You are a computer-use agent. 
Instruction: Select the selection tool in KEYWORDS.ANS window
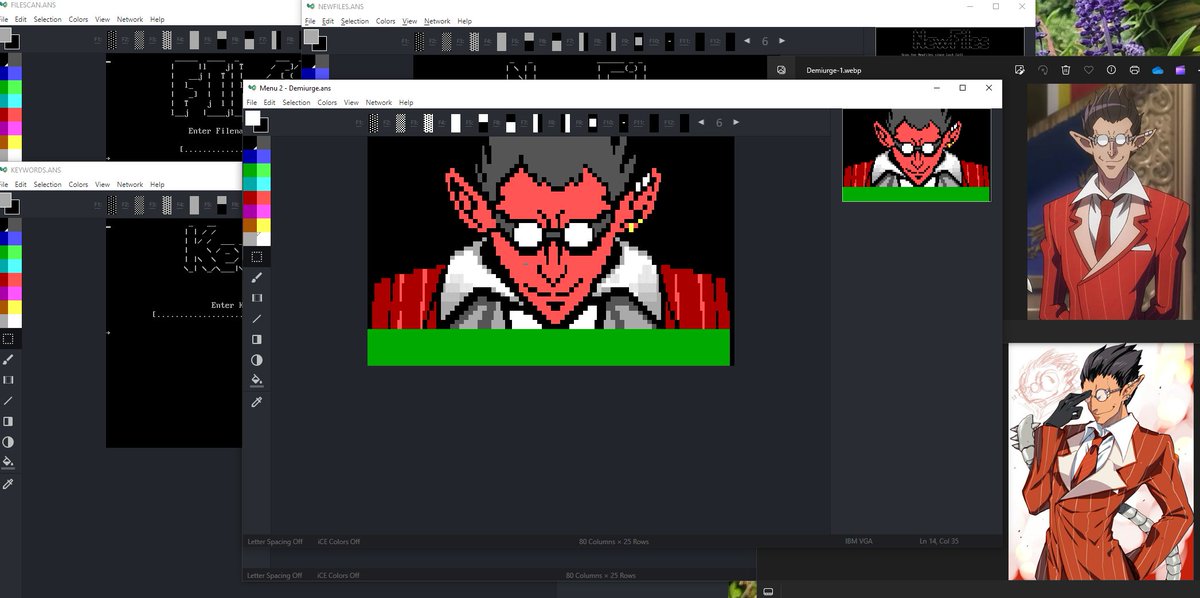[x=8, y=339]
